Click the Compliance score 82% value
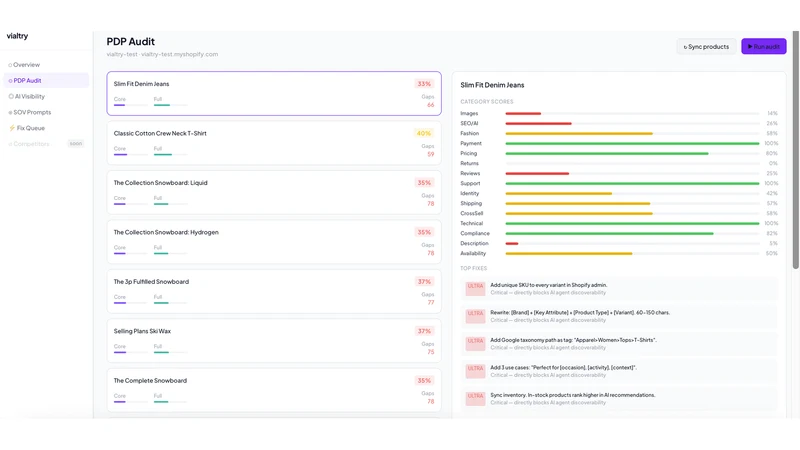The width and height of the screenshot is (800, 450). [x=772, y=233]
